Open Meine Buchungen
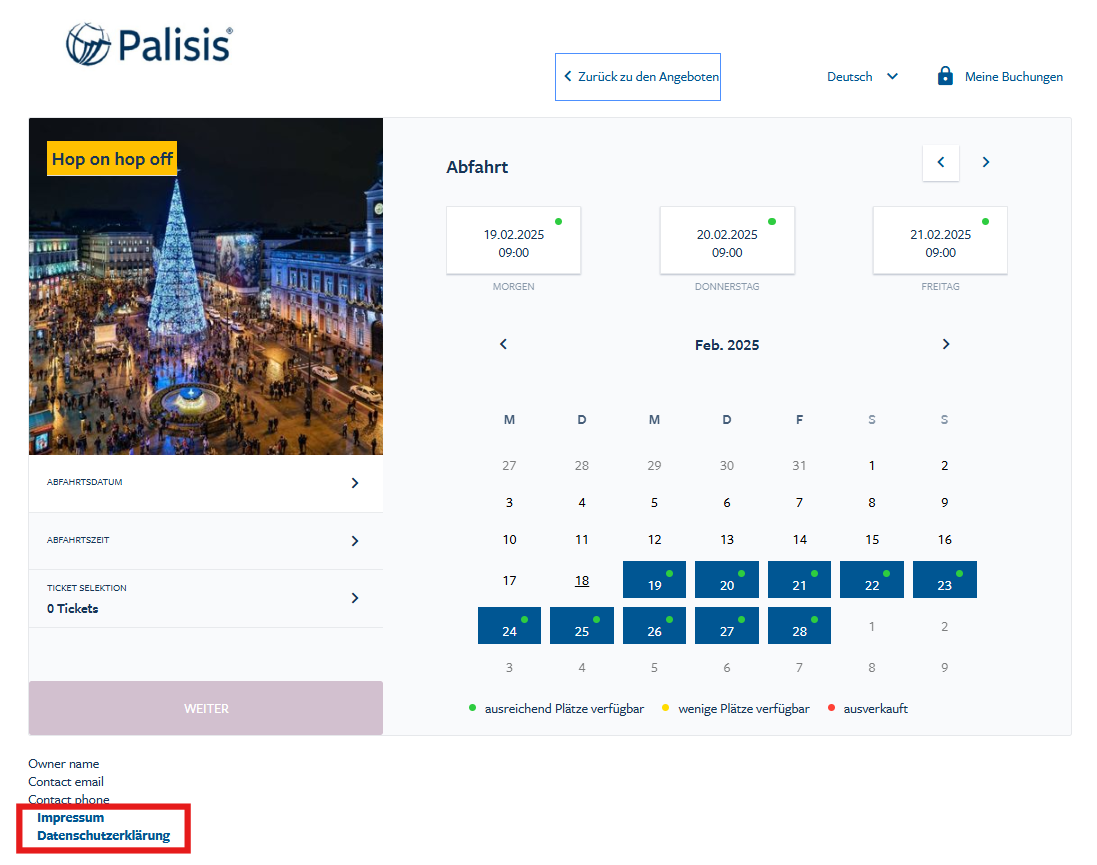The image size is (1097, 865). (x=1013, y=77)
